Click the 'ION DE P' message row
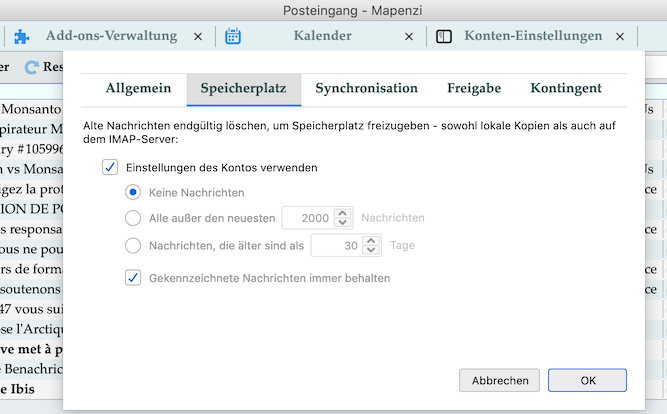Screen dimensions: 667x414 click(x=31, y=209)
